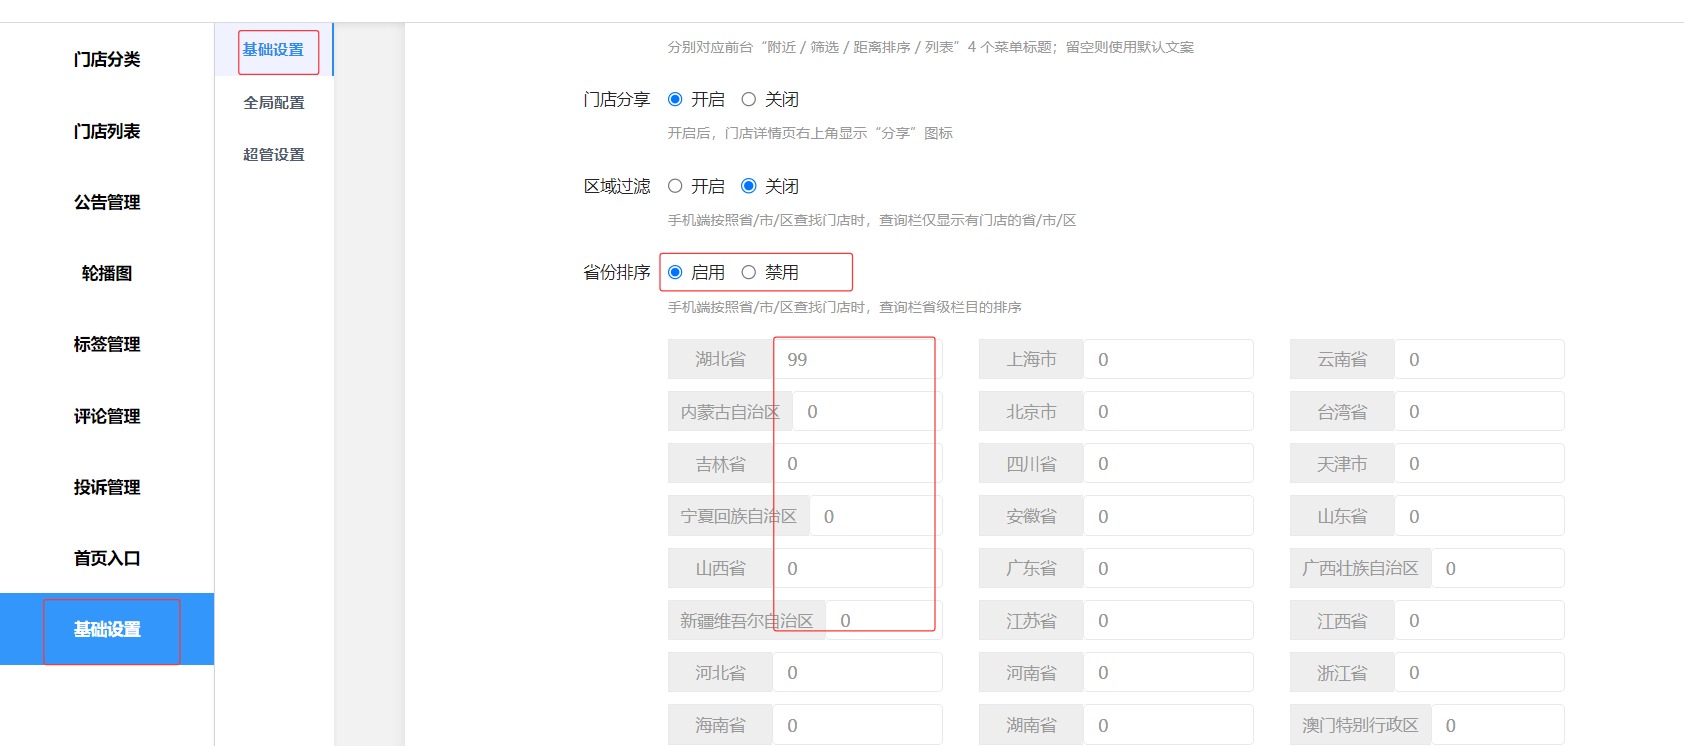The width and height of the screenshot is (1684, 746).
Task: Enable the 门店分享 开启 radio option
Action: pyautogui.click(x=675, y=99)
